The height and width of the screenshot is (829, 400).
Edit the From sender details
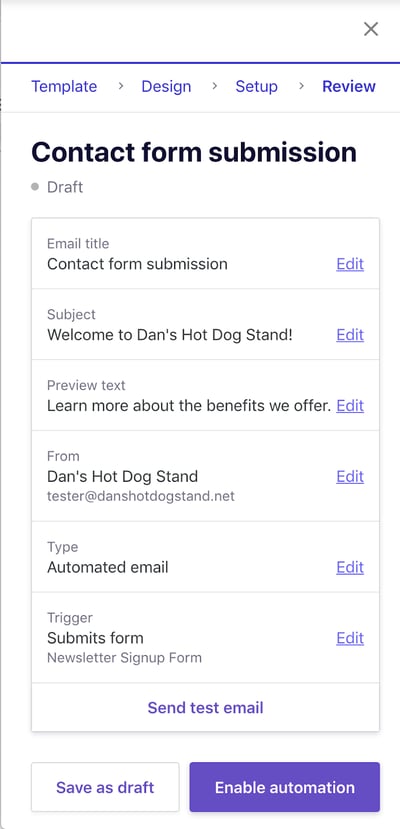[x=350, y=476]
